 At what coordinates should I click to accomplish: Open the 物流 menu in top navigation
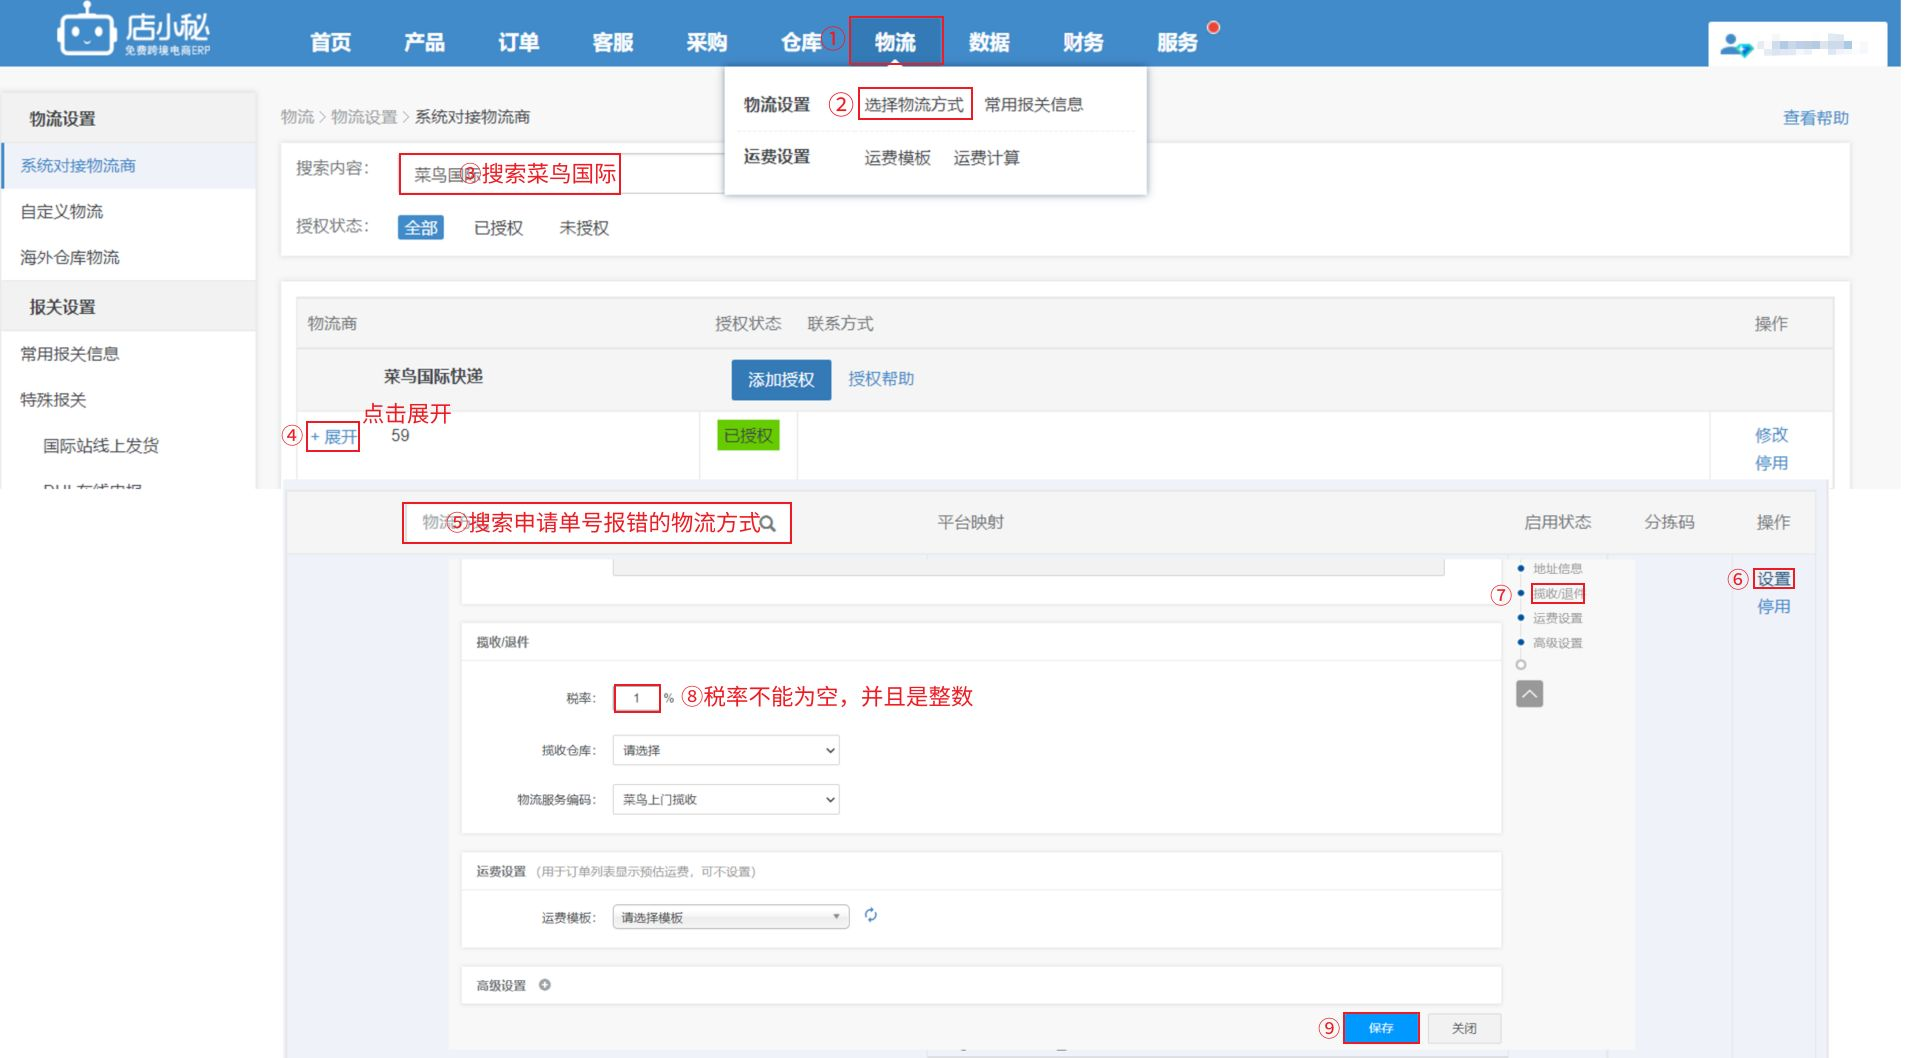(x=895, y=42)
